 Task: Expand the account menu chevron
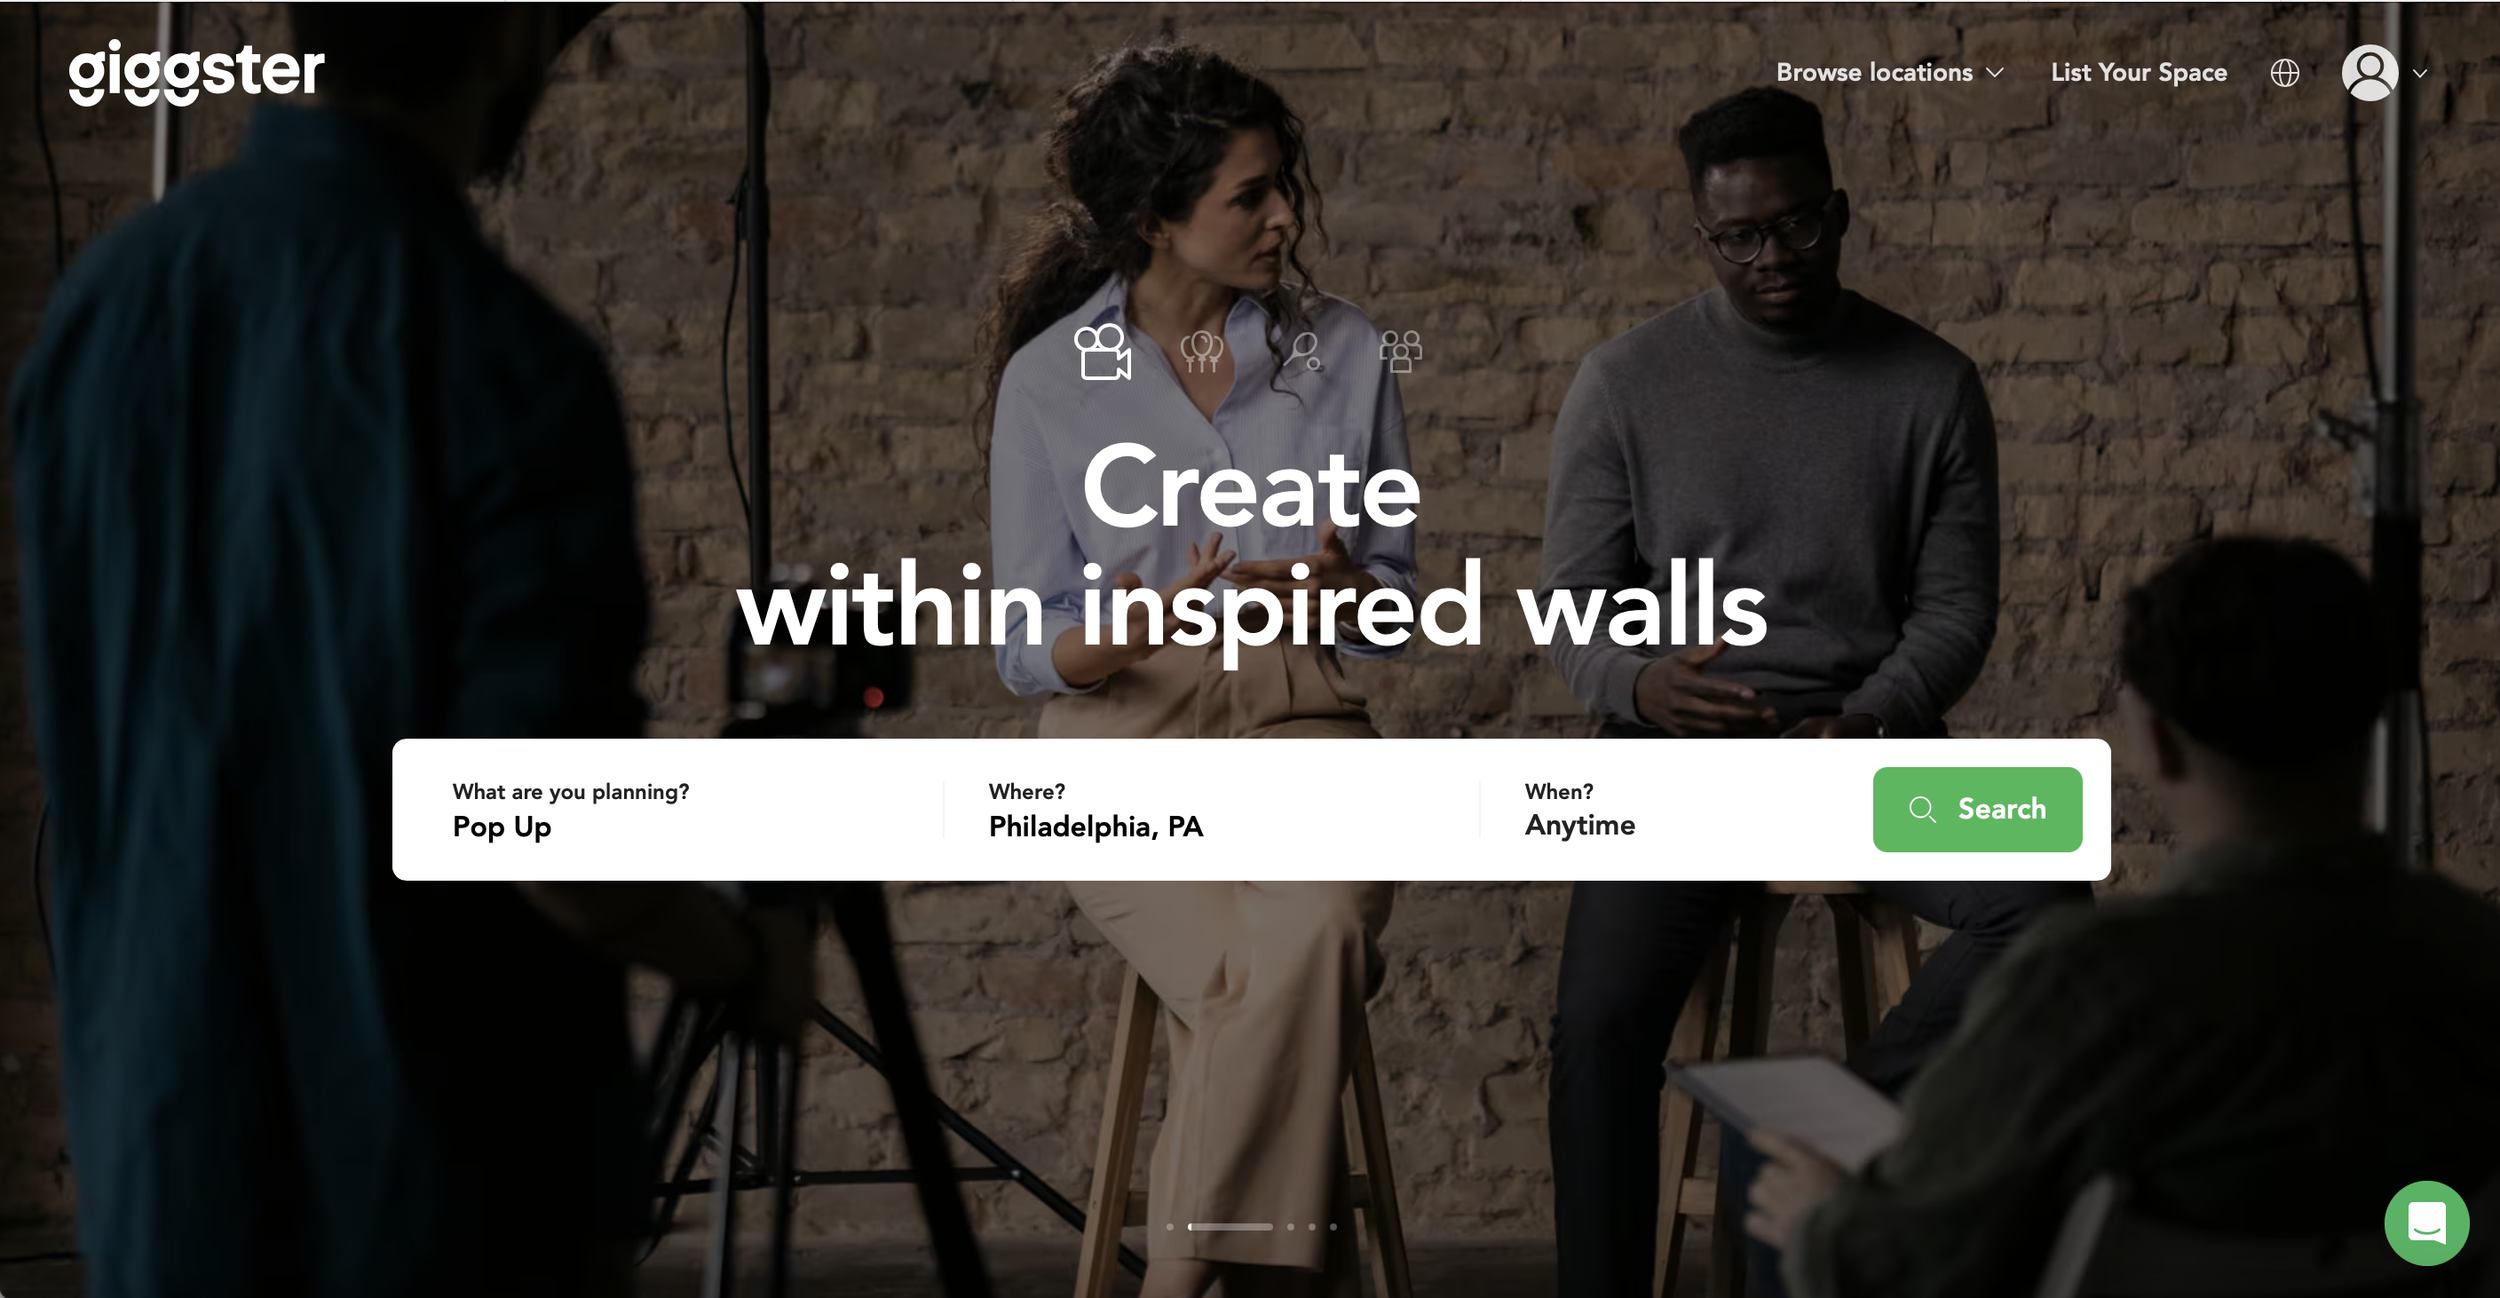2420,73
